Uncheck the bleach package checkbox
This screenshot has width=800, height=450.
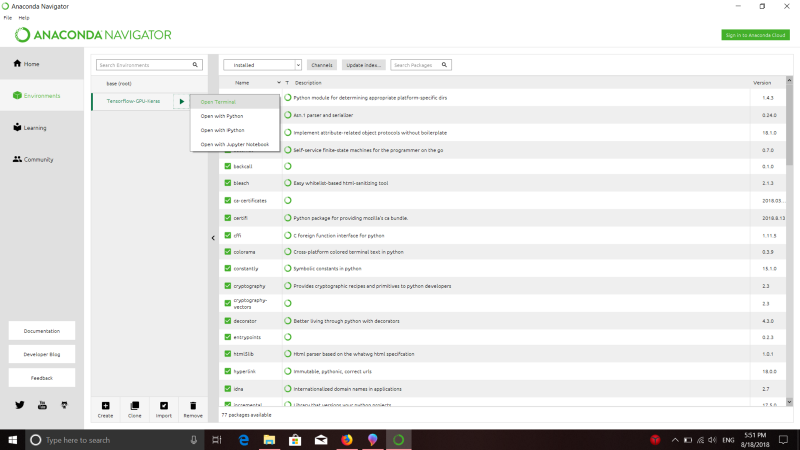point(228,183)
